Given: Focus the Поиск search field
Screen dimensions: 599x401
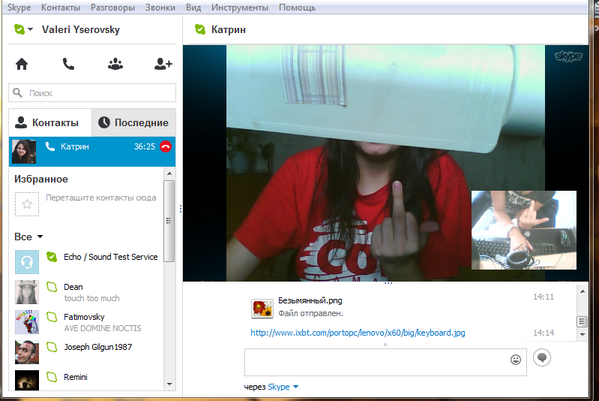Looking at the screenshot, I should coord(92,93).
